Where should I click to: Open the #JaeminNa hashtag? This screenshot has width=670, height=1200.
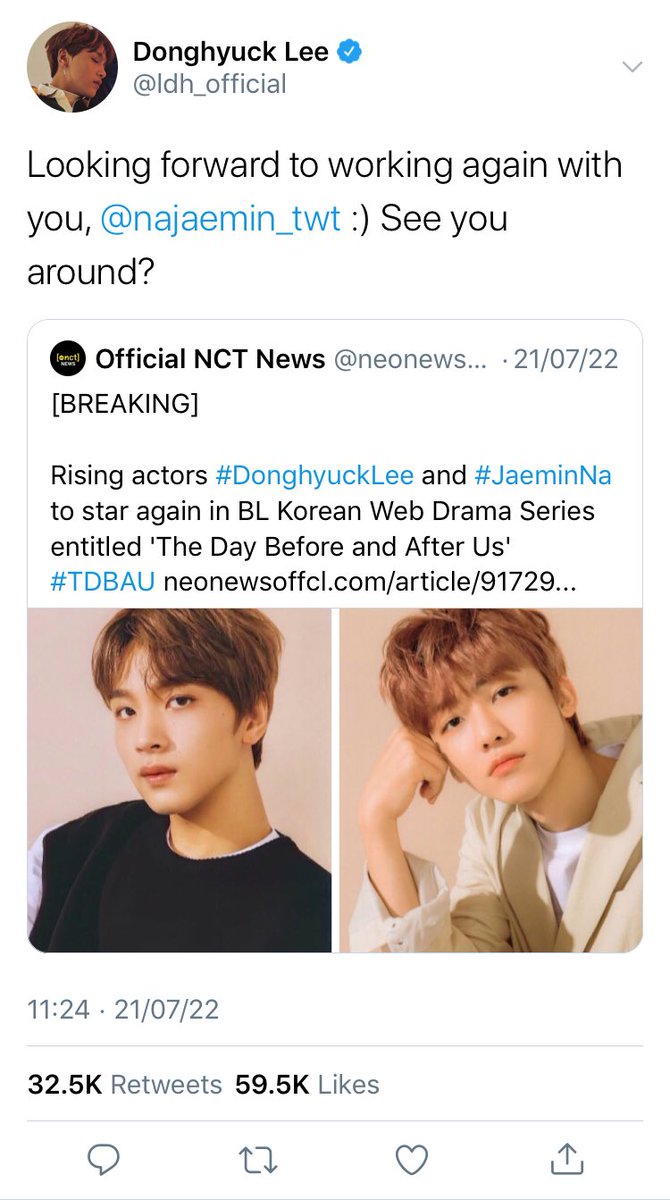pos(543,475)
